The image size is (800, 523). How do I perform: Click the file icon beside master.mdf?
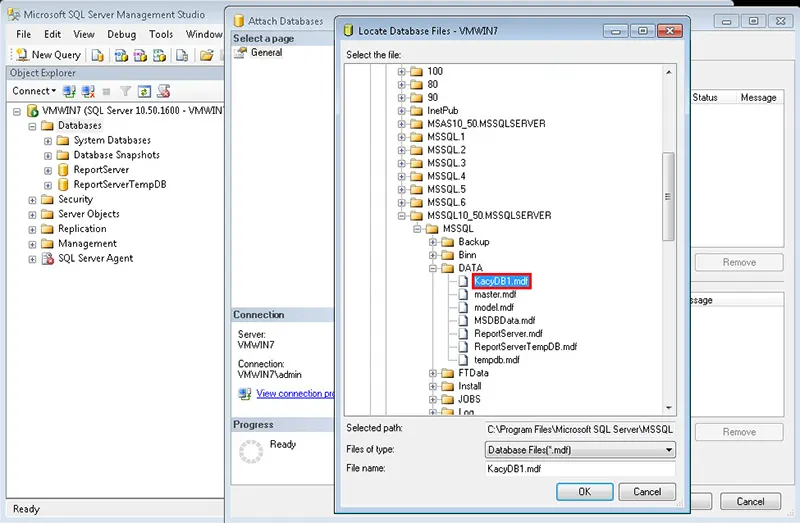[x=463, y=294]
